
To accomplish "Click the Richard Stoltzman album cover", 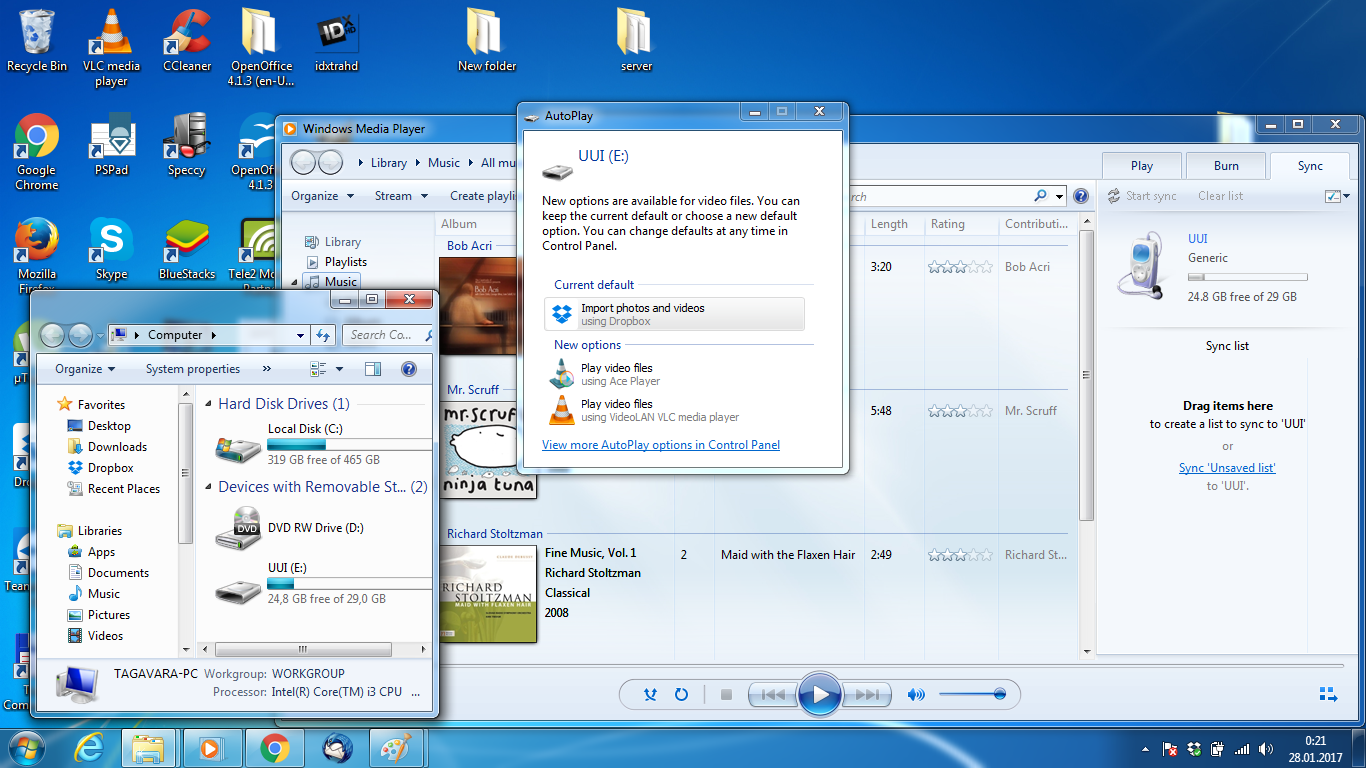I will pyautogui.click(x=488, y=594).
